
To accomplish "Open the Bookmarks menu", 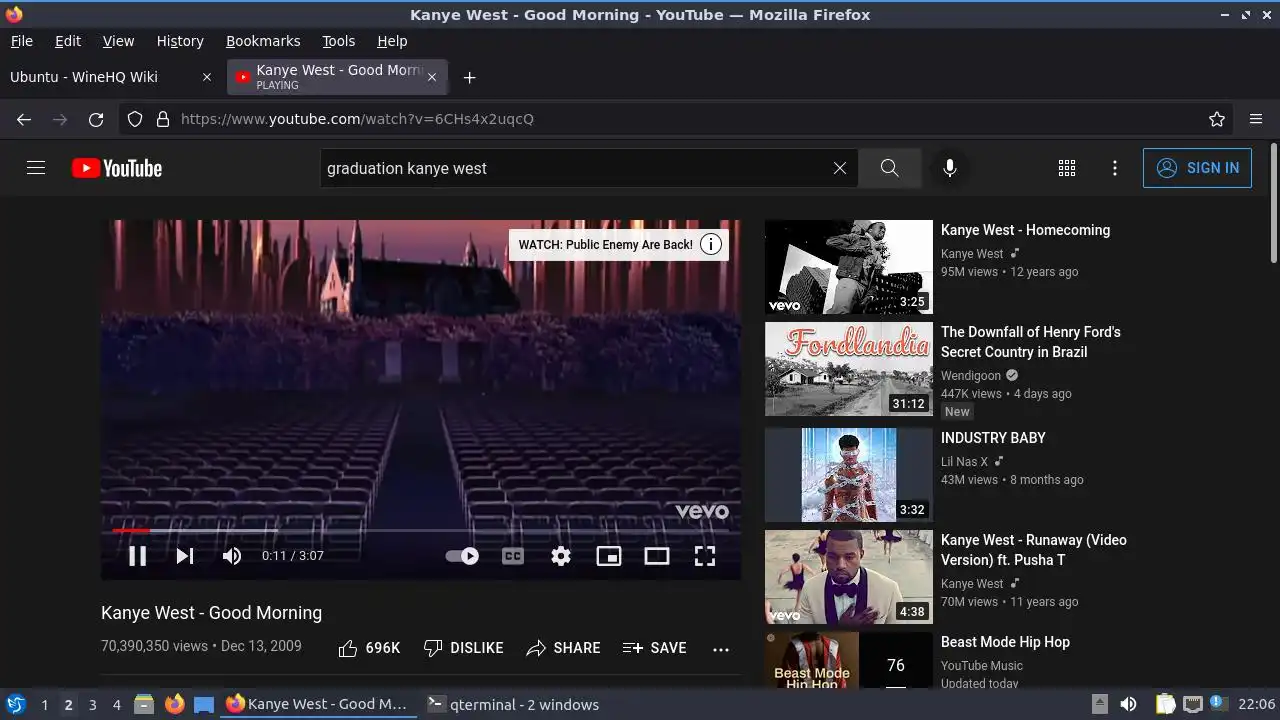I will coord(263,41).
